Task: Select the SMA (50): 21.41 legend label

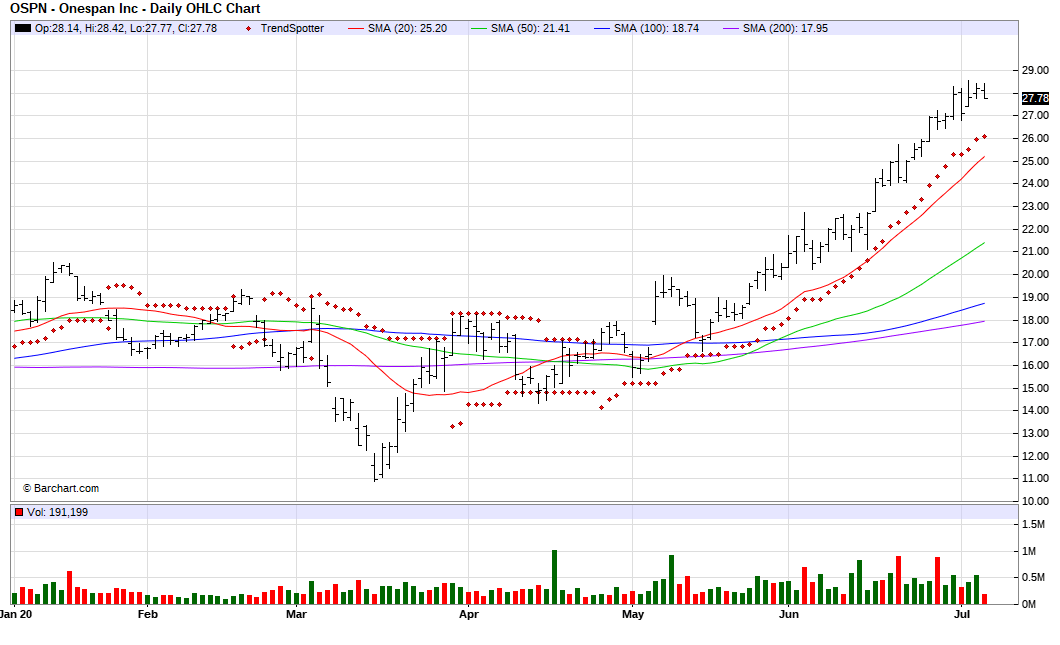Action: pyautogui.click(x=530, y=28)
